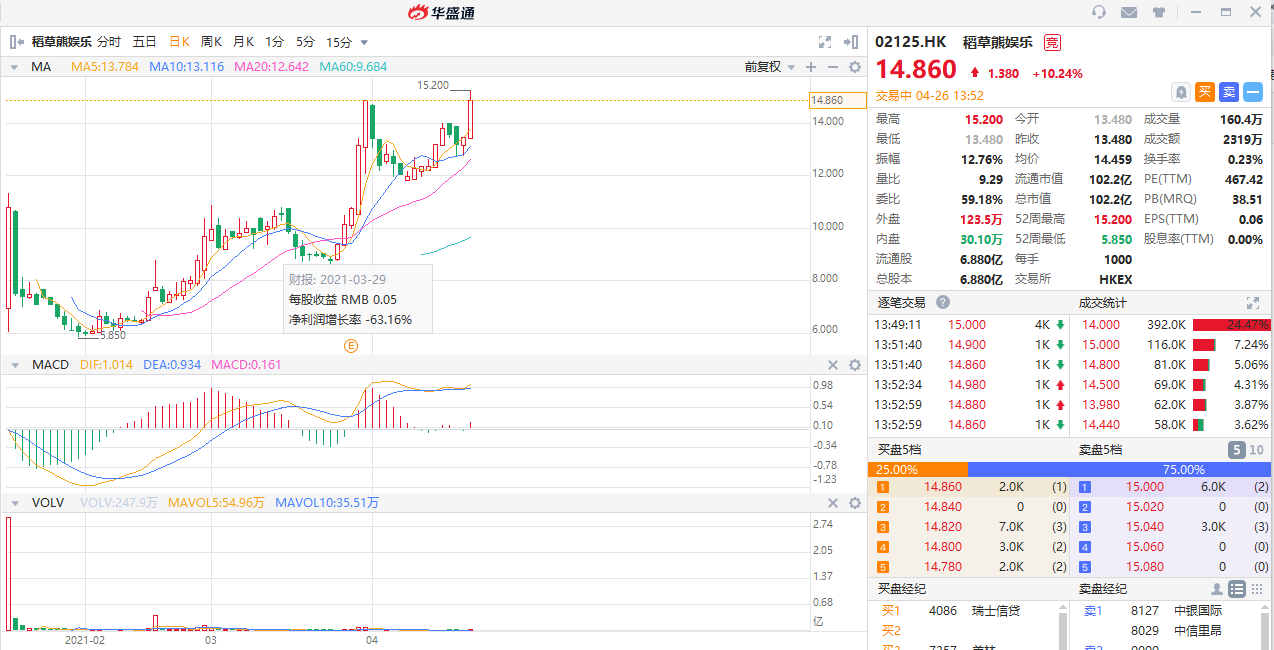Click the 15.000 row in 成交统计

click(x=1171, y=345)
